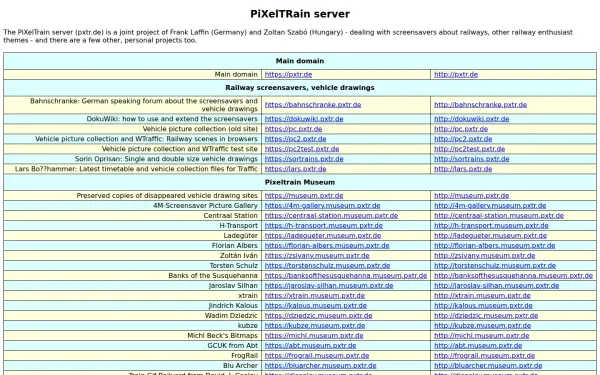Click the 'Banks of the Susquehanna' row label
Image resolution: width=600 pixels, height=375 pixels.
[x=213, y=276]
